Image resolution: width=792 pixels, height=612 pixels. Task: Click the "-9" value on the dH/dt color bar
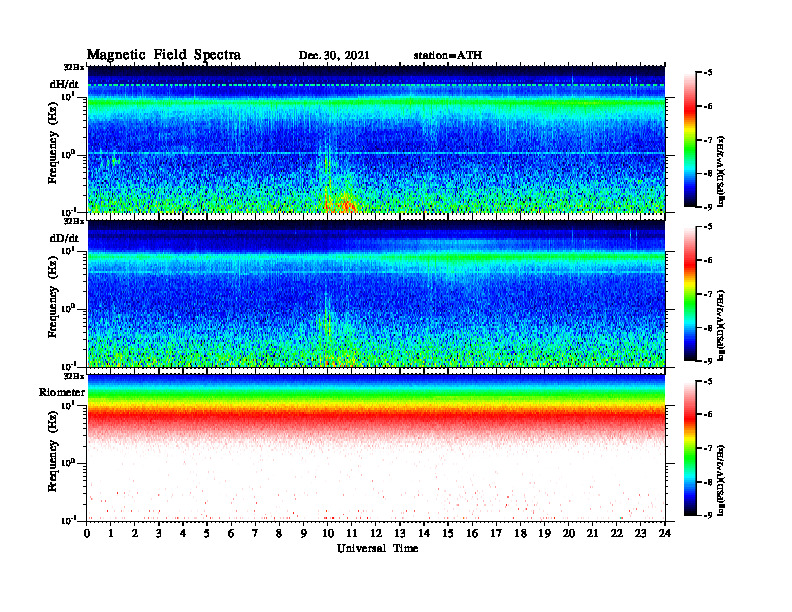pyautogui.click(x=707, y=207)
